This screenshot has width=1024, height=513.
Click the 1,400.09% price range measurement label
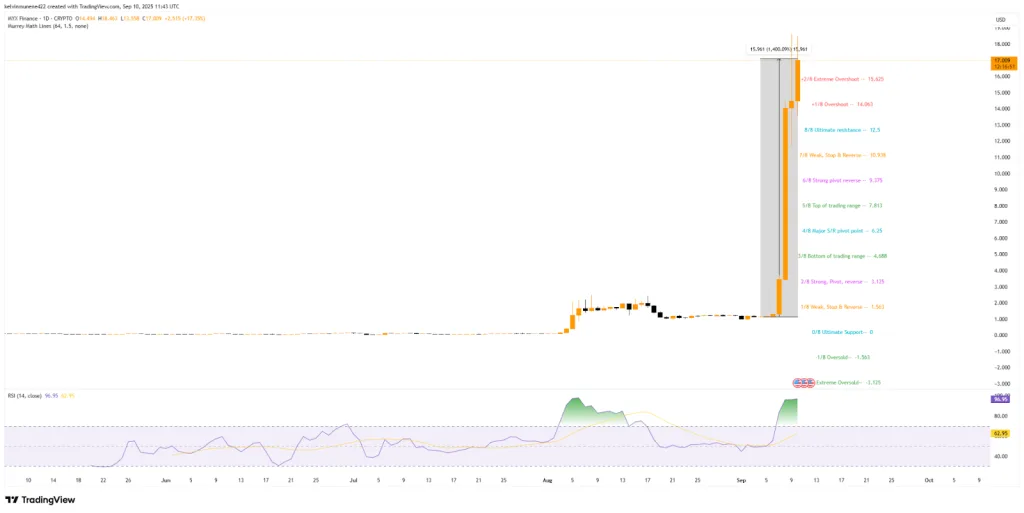(778, 49)
